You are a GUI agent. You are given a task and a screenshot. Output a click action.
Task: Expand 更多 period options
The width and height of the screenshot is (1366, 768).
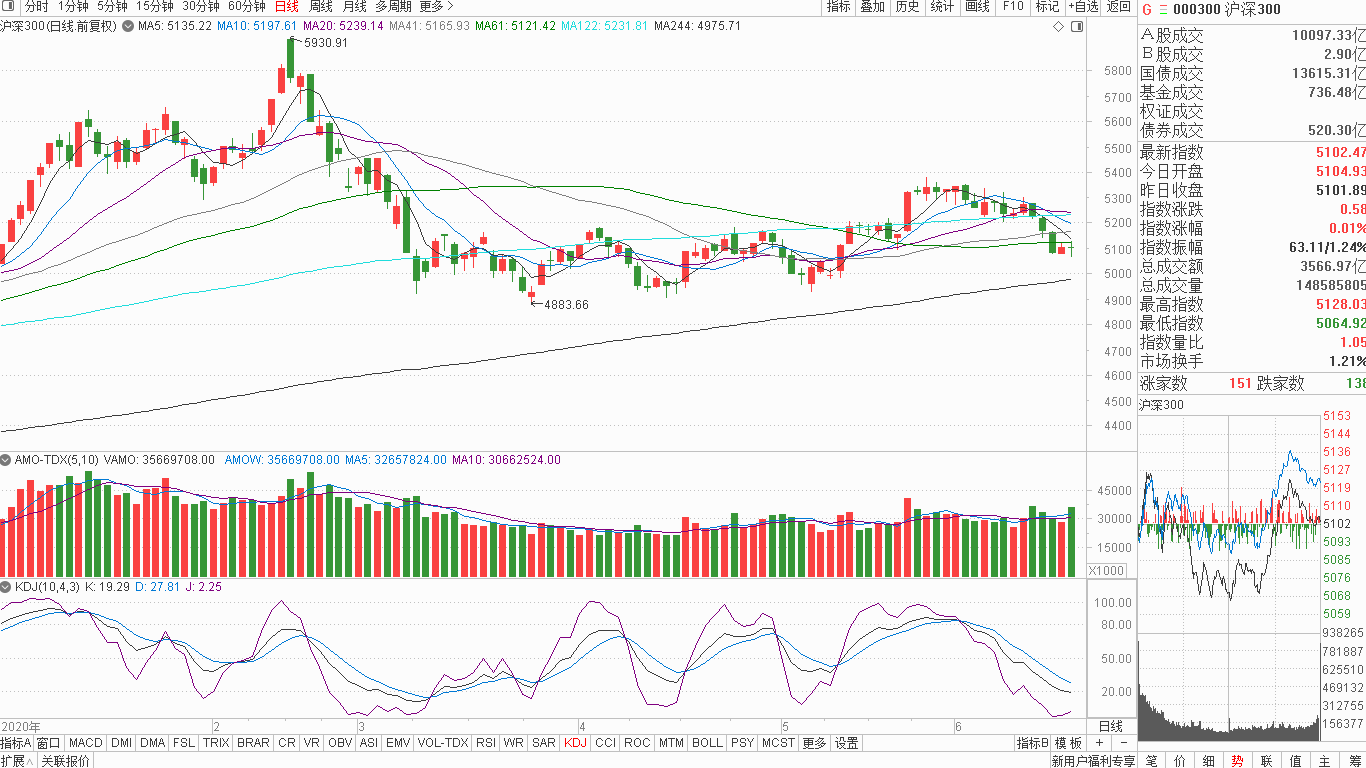coord(437,7)
